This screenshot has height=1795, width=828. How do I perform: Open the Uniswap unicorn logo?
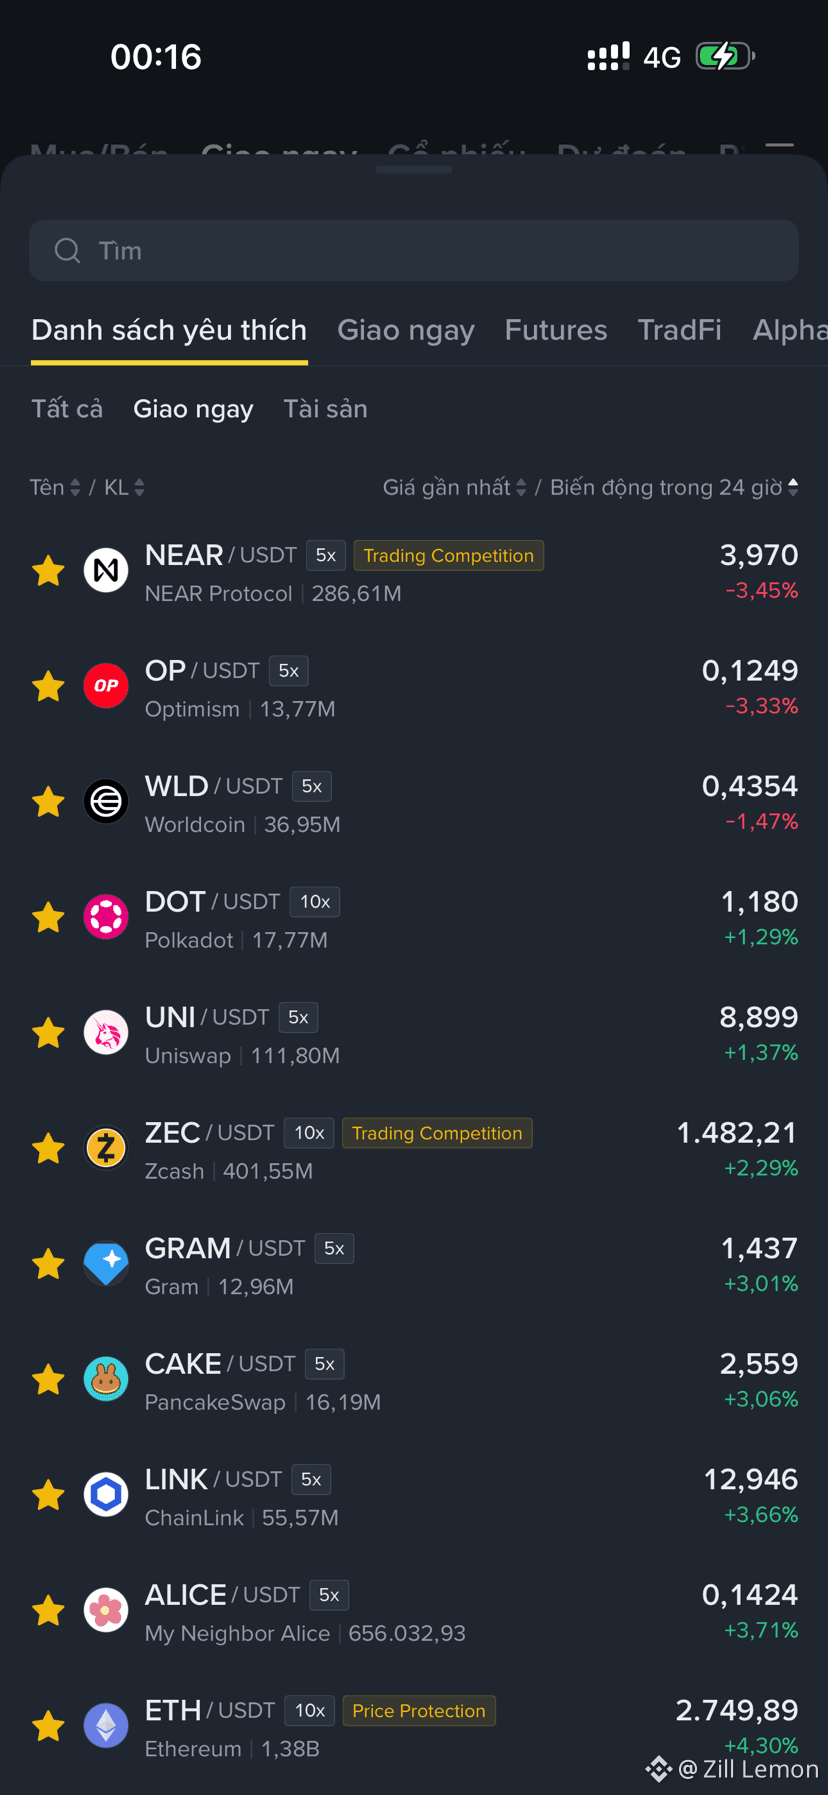[106, 1033]
